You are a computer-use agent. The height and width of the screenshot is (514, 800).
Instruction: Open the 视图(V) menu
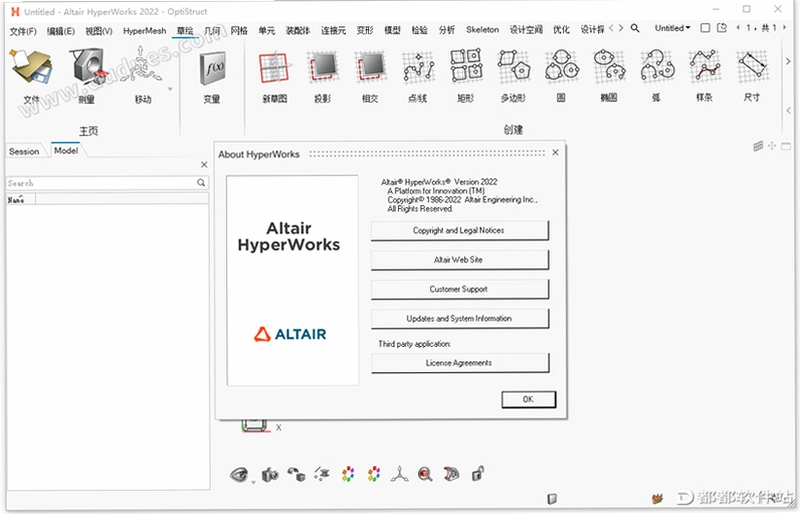[98, 31]
